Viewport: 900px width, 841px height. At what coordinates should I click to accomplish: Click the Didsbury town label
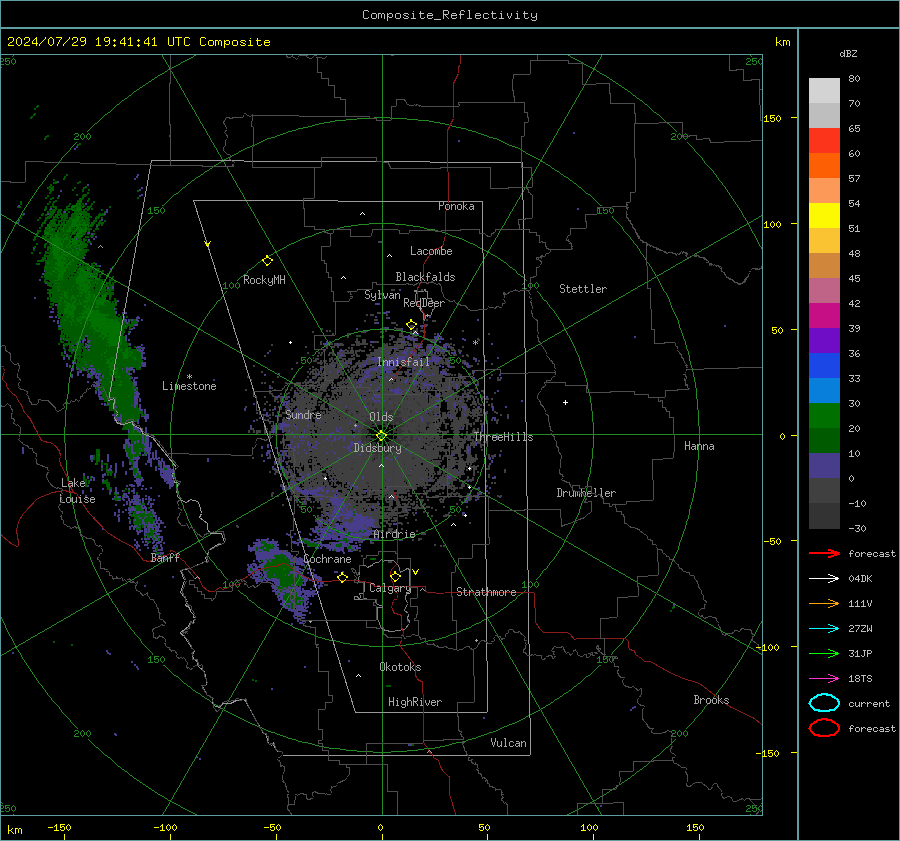click(377, 448)
